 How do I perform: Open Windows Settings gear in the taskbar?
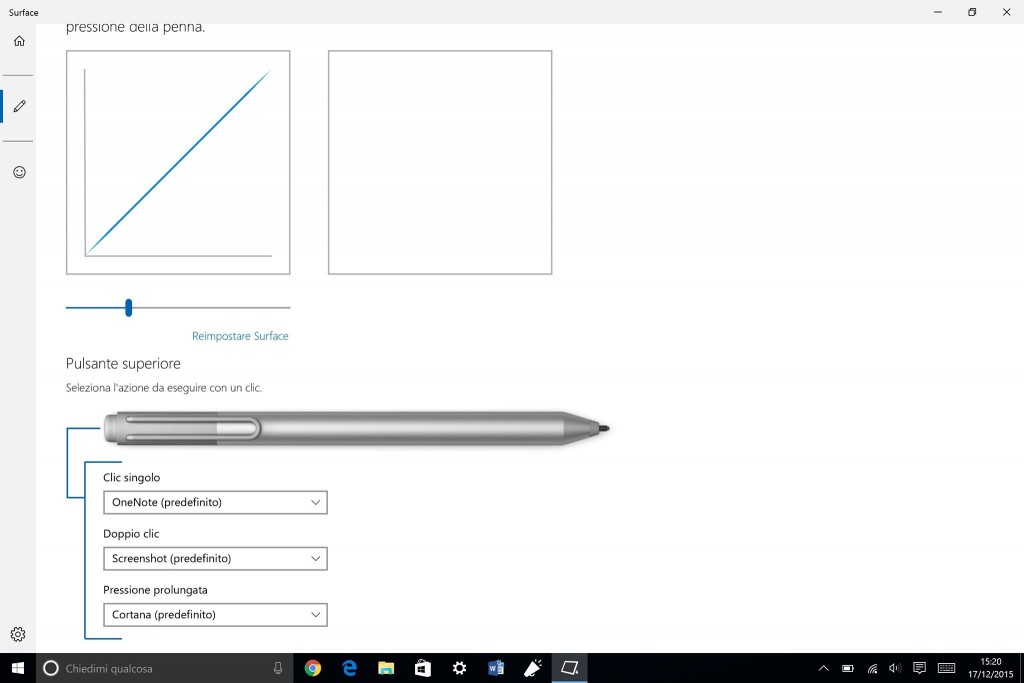tap(459, 668)
